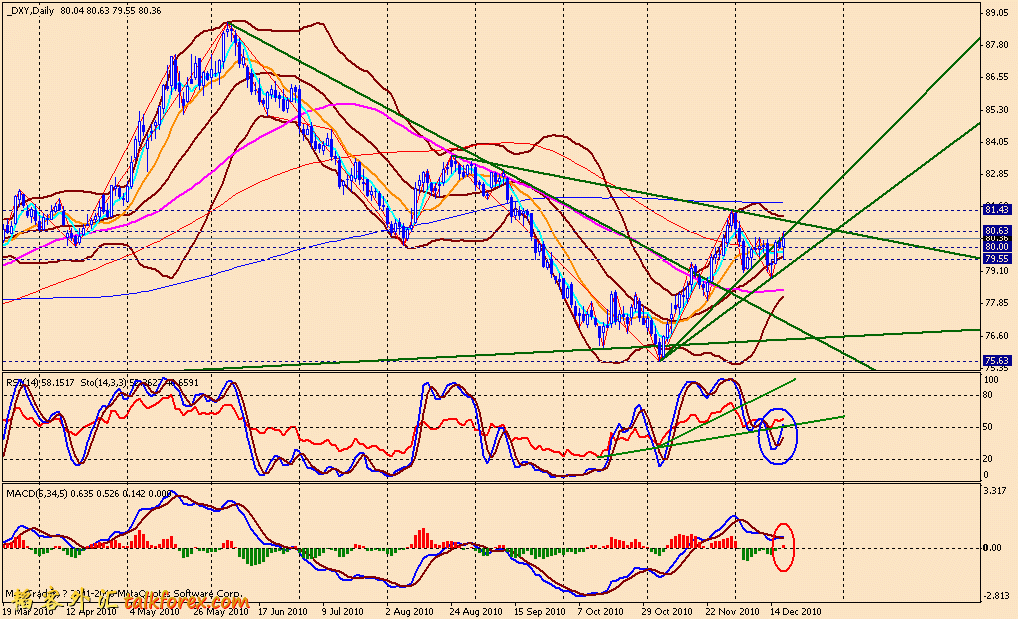The width and height of the screenshot is (1018, 619).
Task: Select the 77.85 price axis label
Action: pyautogui.click(x=996, y=303)
